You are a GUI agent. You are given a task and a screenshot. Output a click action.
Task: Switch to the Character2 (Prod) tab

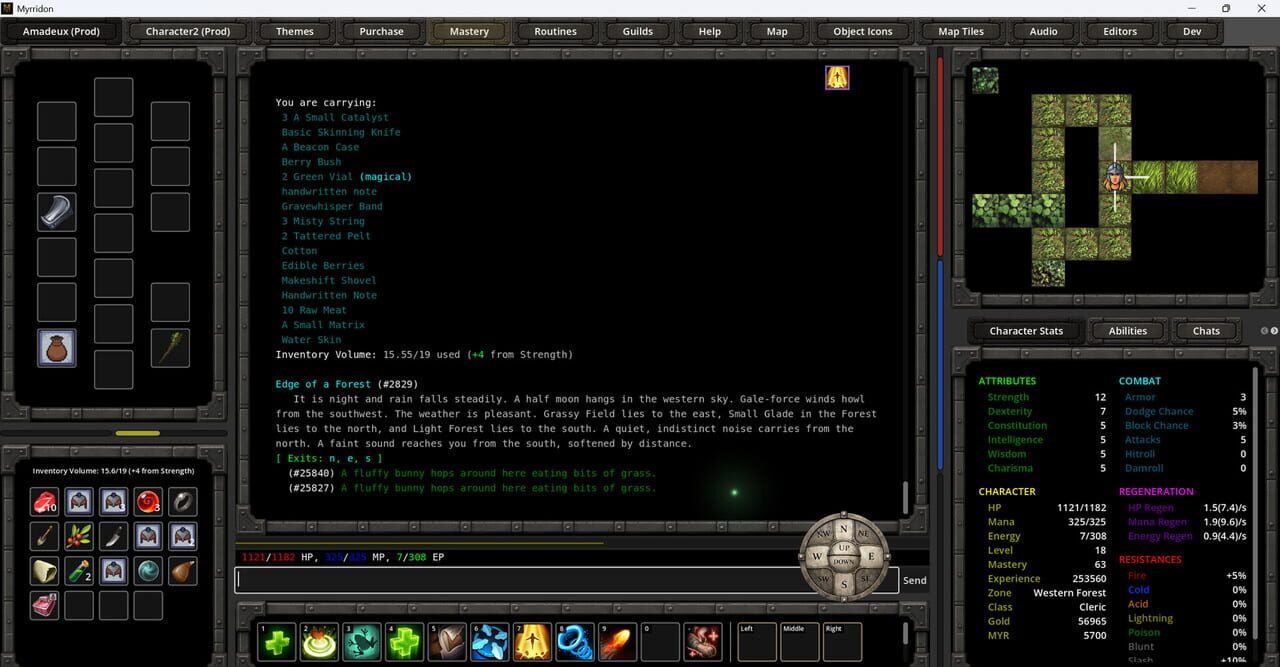click(188, 31)
